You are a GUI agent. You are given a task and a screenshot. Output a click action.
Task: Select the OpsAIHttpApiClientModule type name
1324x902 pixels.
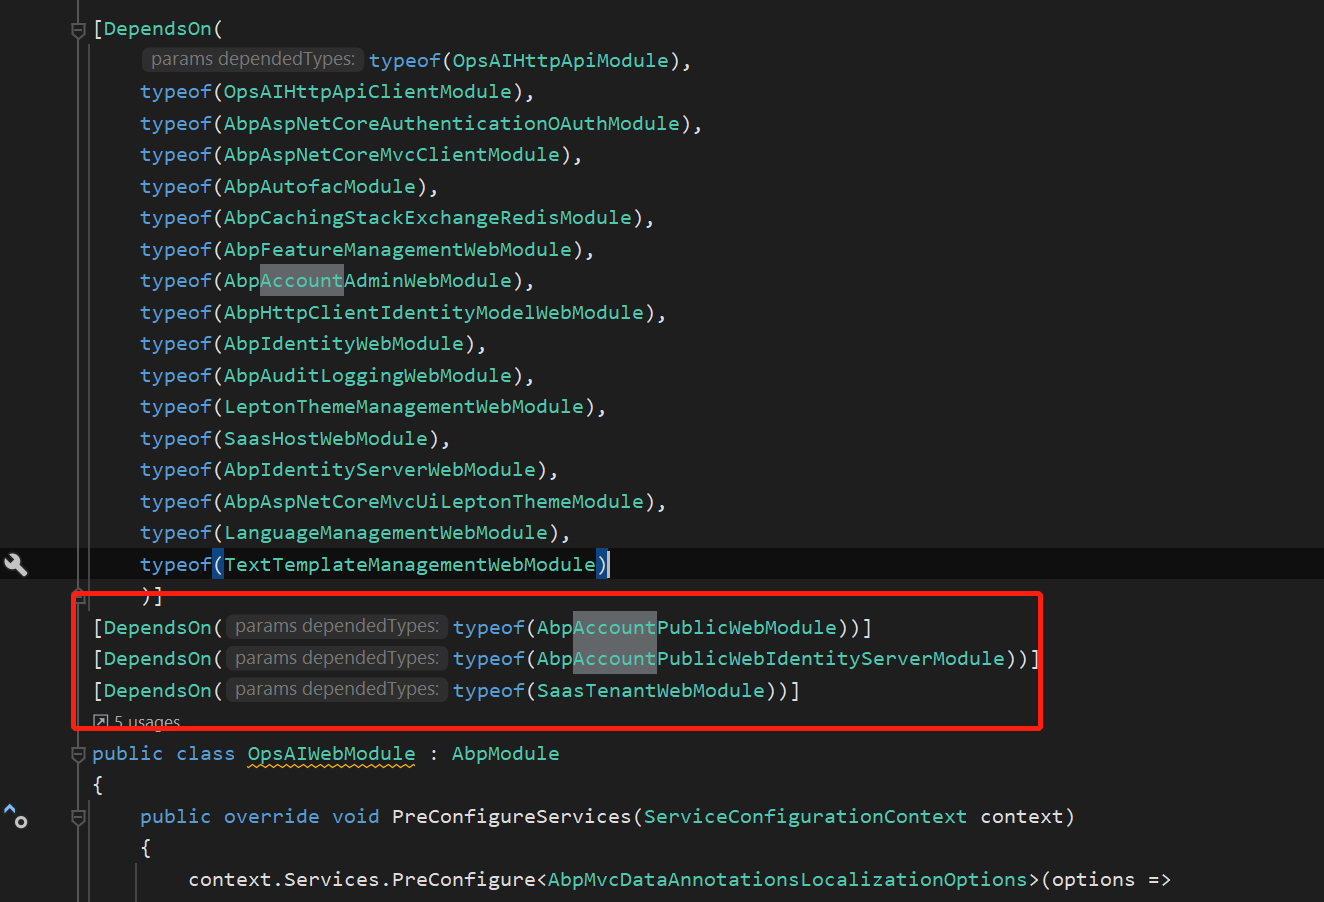coord(367,92)
